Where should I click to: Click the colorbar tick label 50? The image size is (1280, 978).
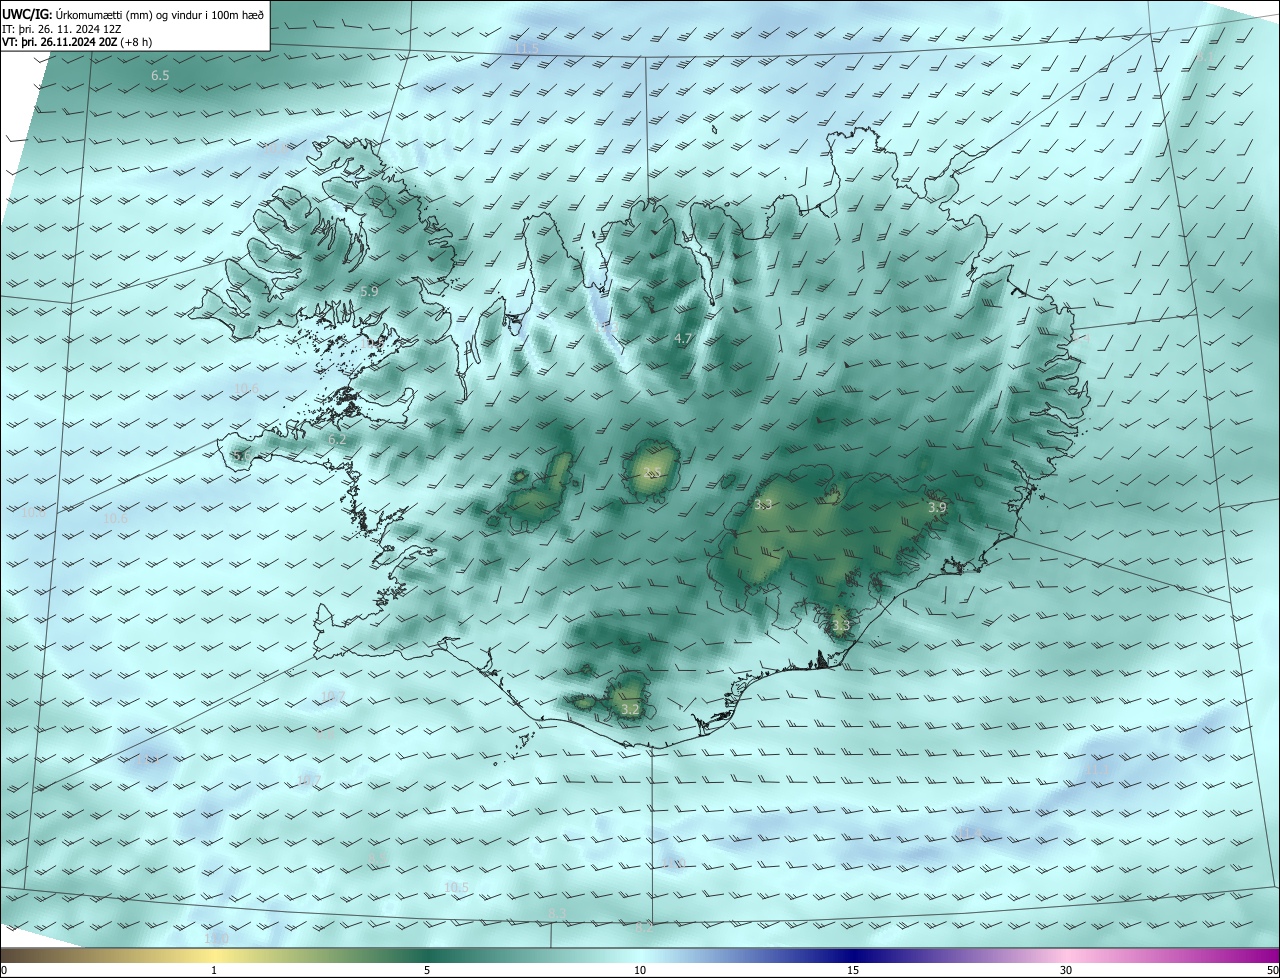1272,970
